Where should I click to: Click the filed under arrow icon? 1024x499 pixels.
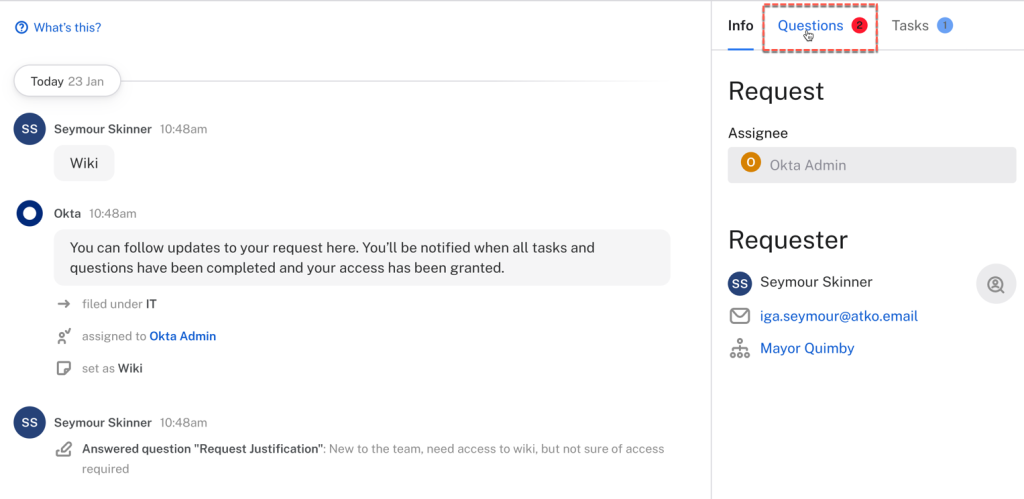pyautogui.click(x=64, y=304)
